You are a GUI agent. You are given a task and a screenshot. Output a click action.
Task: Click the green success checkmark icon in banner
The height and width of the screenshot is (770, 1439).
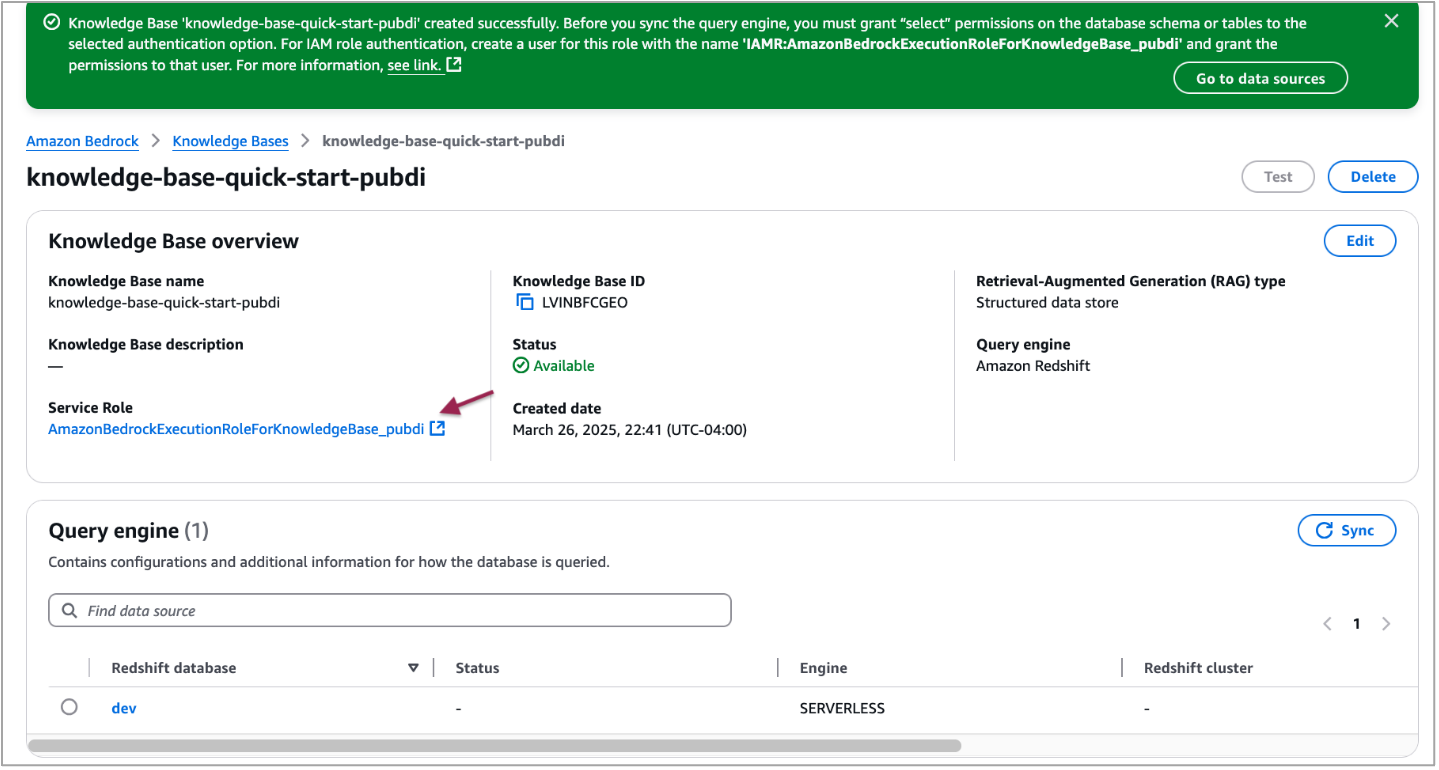point(52,22)
